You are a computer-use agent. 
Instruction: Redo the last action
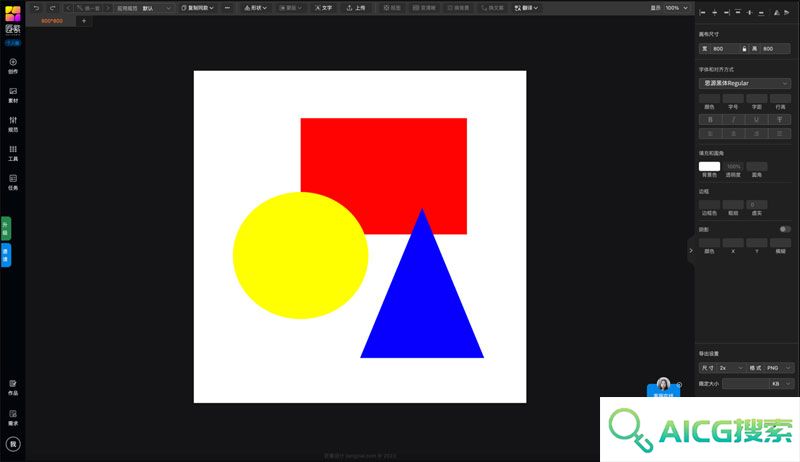click(x=52, y=8)
